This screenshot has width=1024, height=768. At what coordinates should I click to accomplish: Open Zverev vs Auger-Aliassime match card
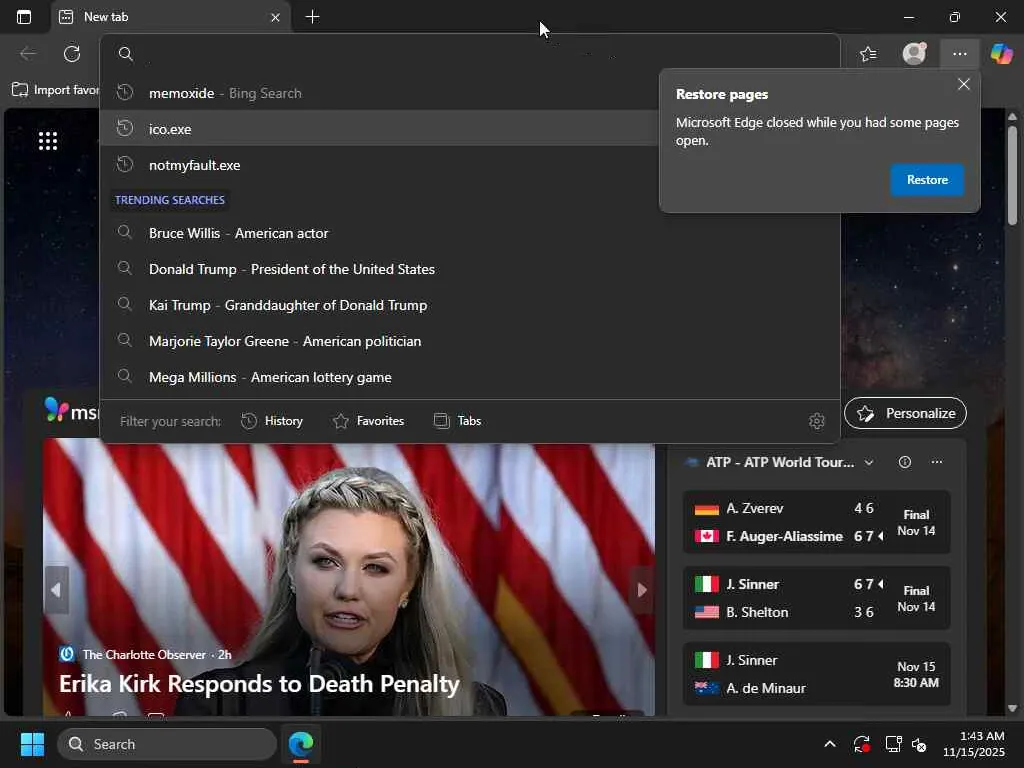pyautogui.click(x=816, y=522)
